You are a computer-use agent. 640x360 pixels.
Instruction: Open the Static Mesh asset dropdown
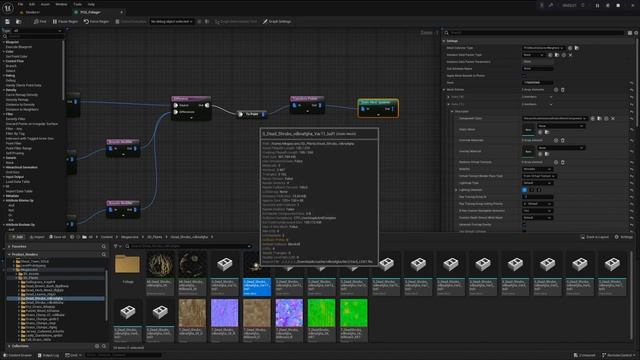pyautogui.click(x=561, y=126)
